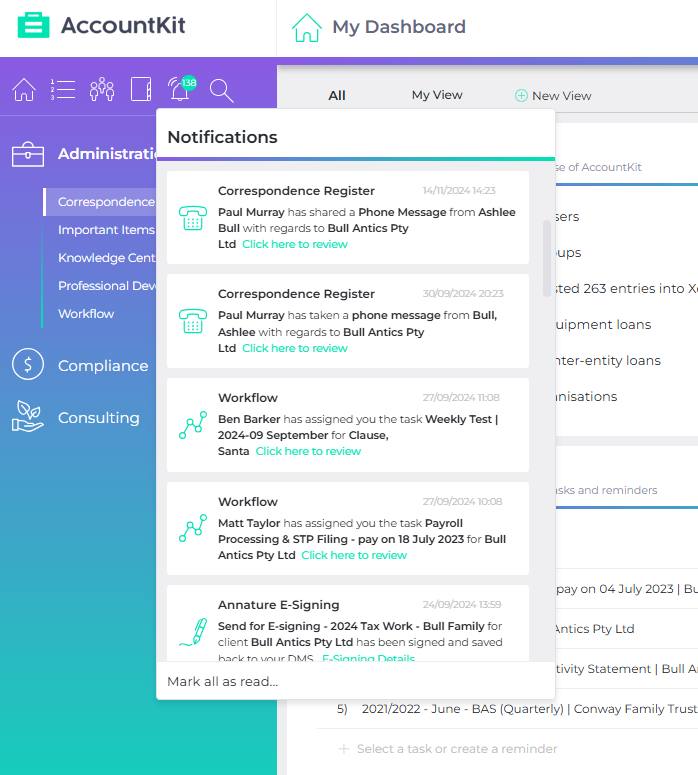Click the Compliance dollar icon
The image size is (698, 775).
pos(28,364)
